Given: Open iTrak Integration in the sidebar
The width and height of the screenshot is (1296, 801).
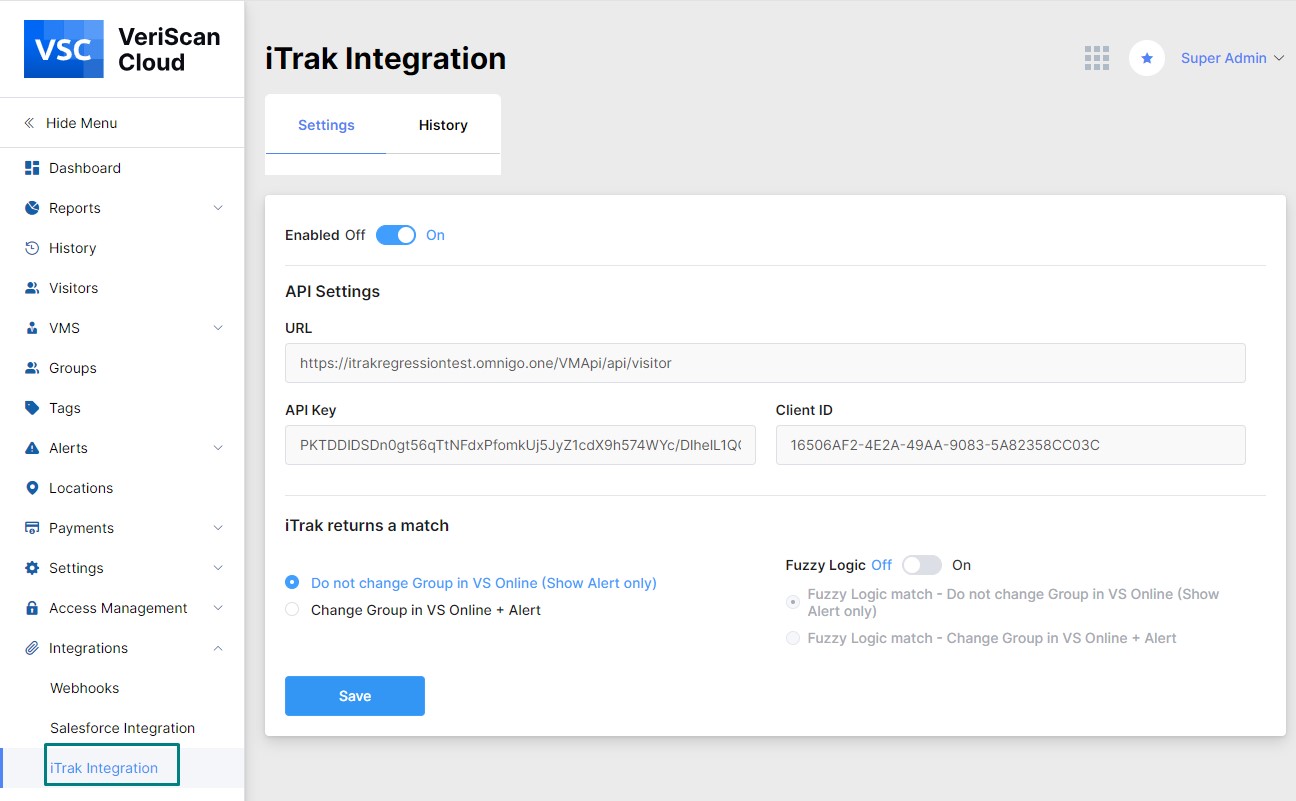Looking at the screenshot, I should pyautogui.click(x=104, y=768).
